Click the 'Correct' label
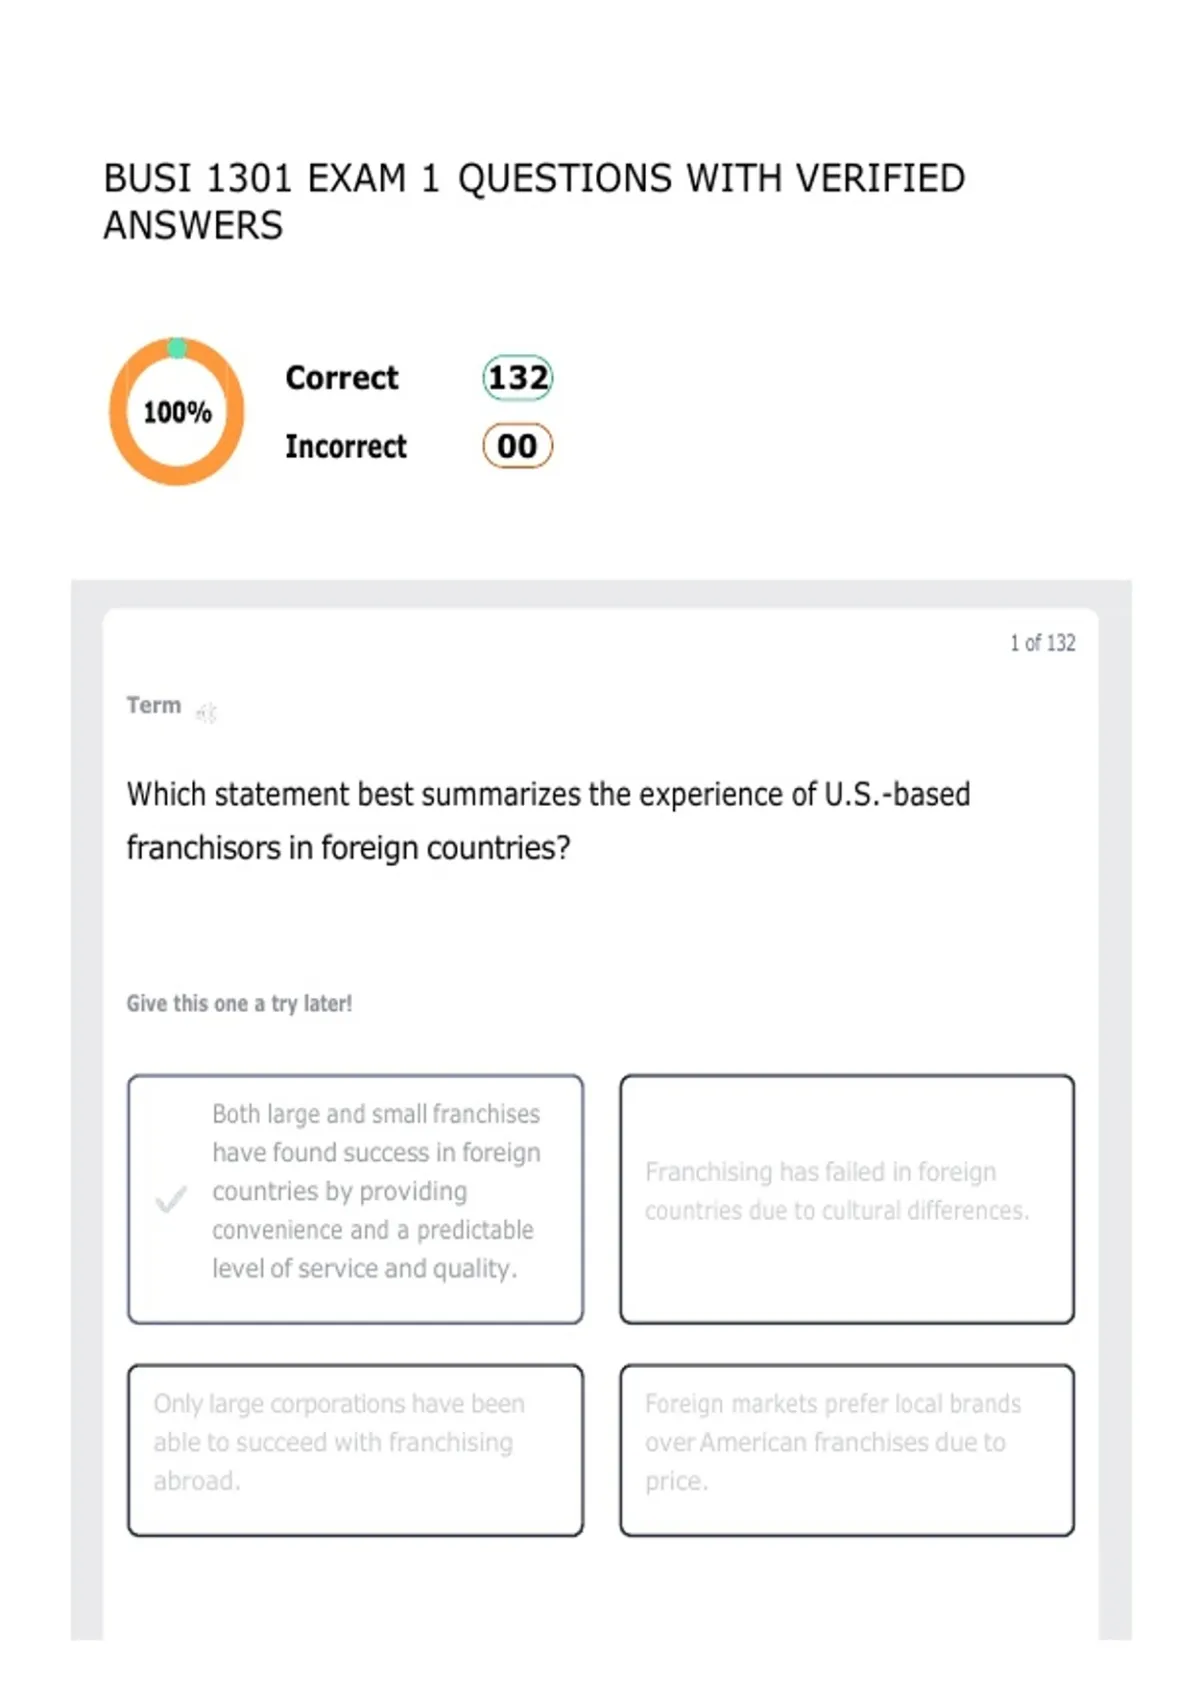Screen dimensions: 1200x1700 click(342, 378)
